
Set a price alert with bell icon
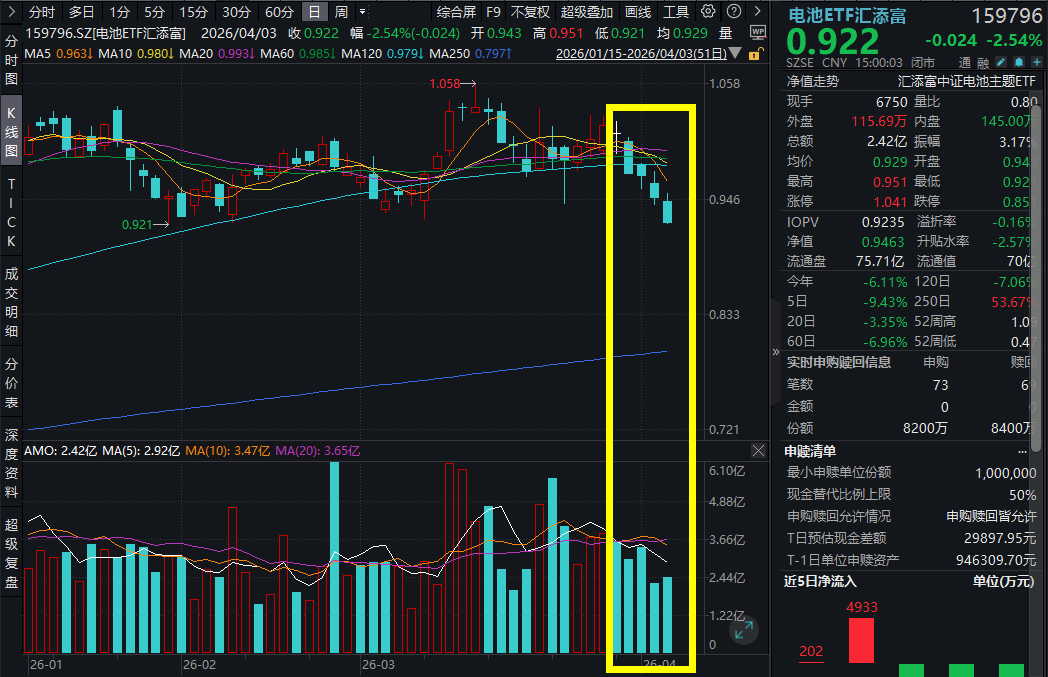1018,61
